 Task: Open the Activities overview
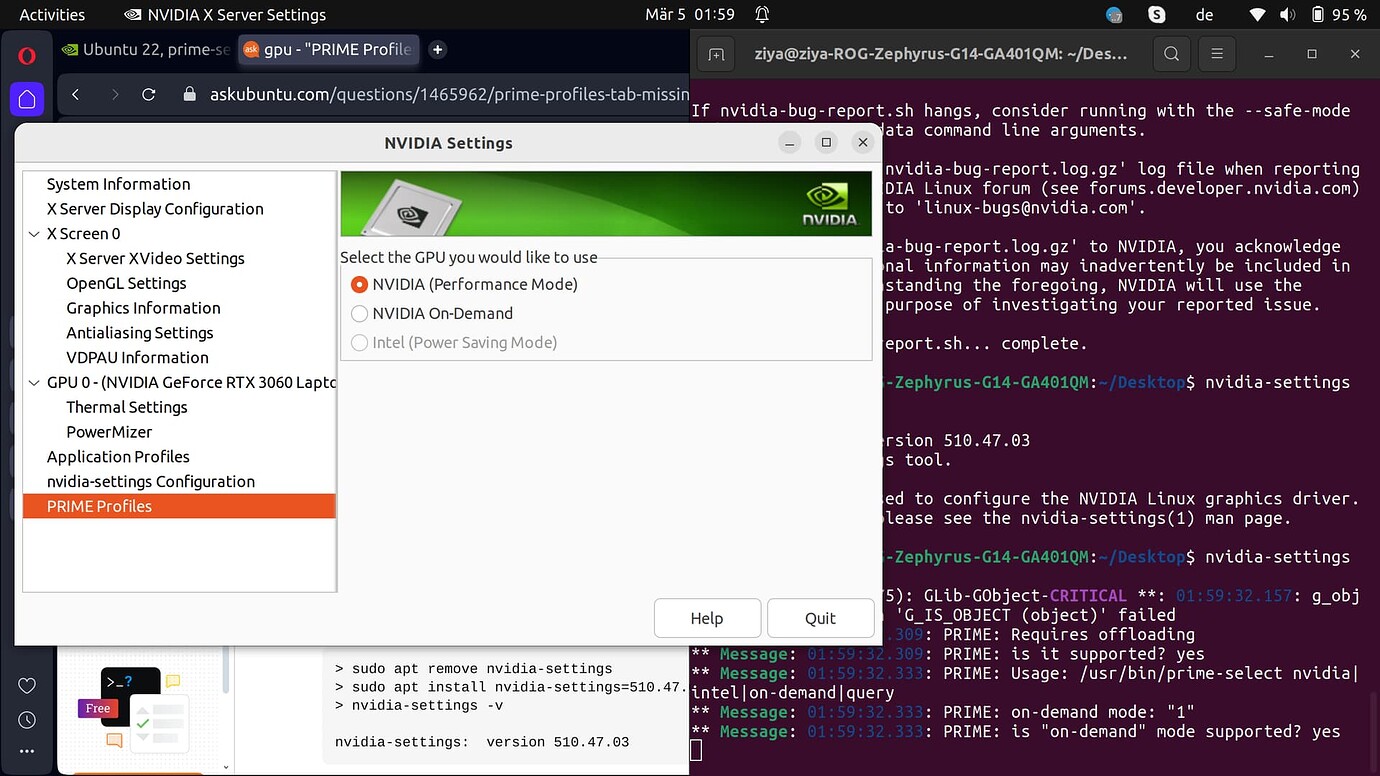52,15
